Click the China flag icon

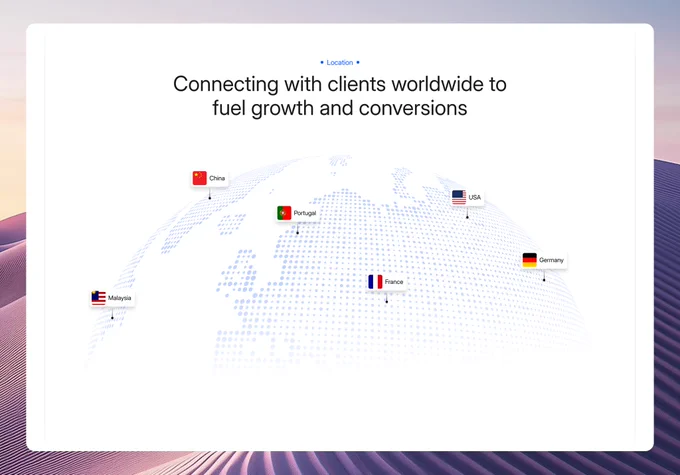click(199, 178)
